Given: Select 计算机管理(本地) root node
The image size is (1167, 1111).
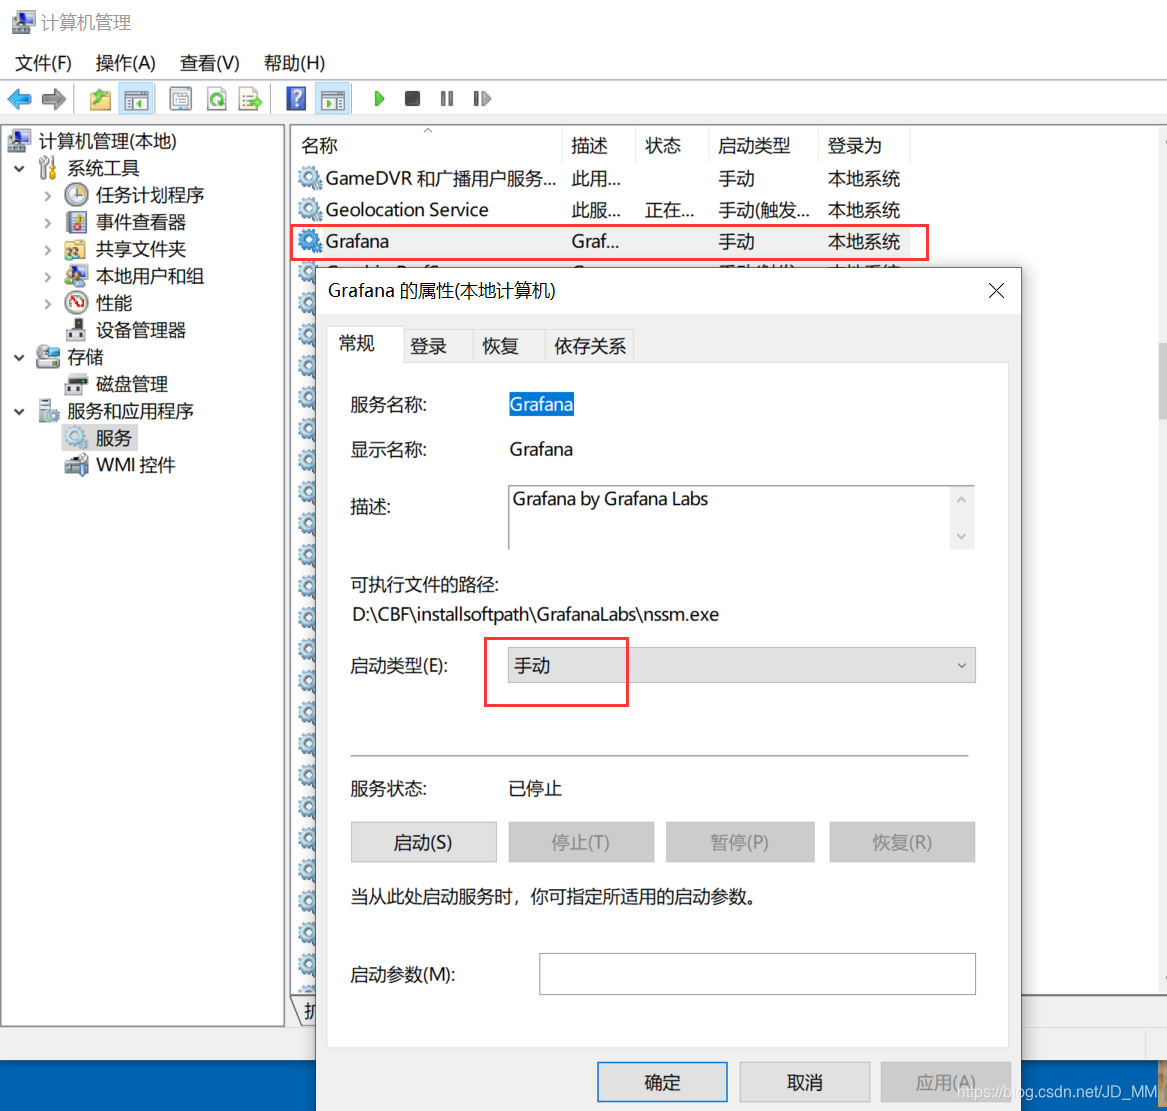Looking at the screenshot, I should tap(107, 141).
